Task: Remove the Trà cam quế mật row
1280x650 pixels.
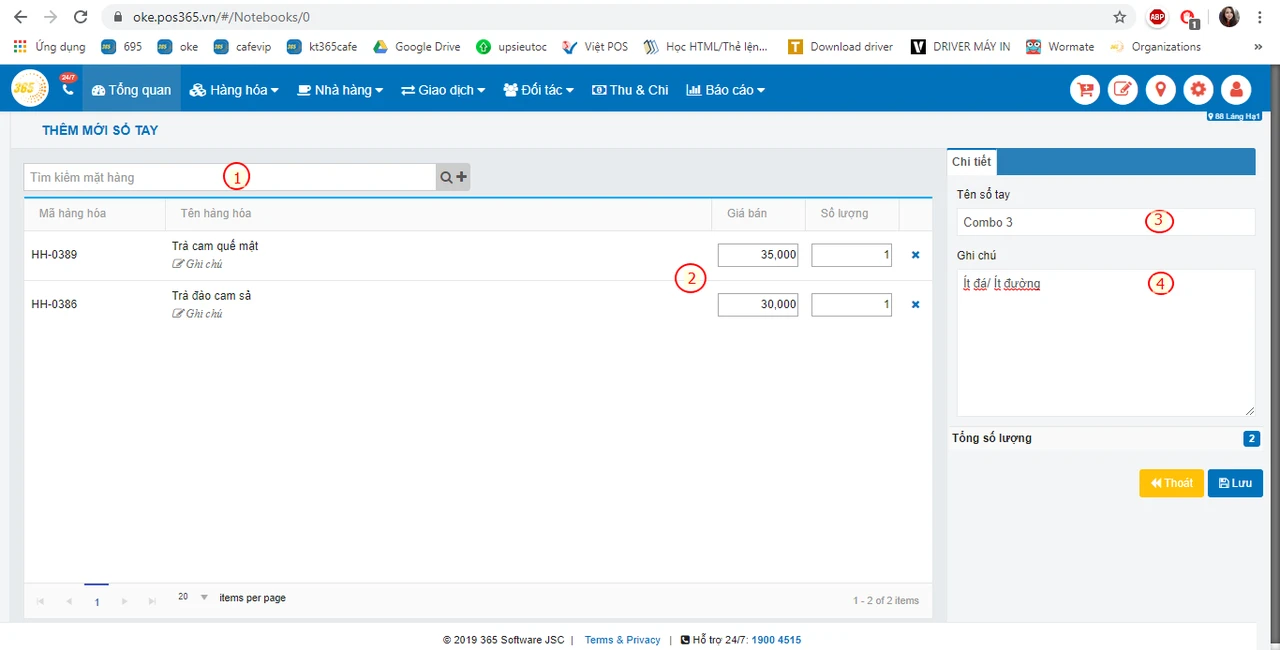Action: (915, 255)
